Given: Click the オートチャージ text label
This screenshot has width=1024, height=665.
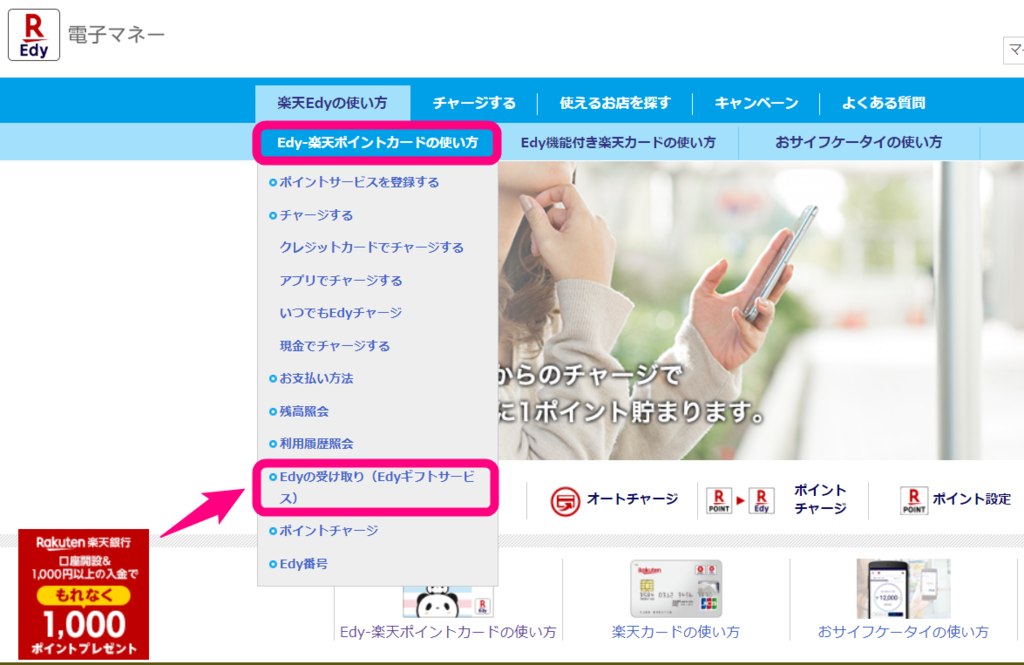Looking at the screenshot, I should [632, 499].
